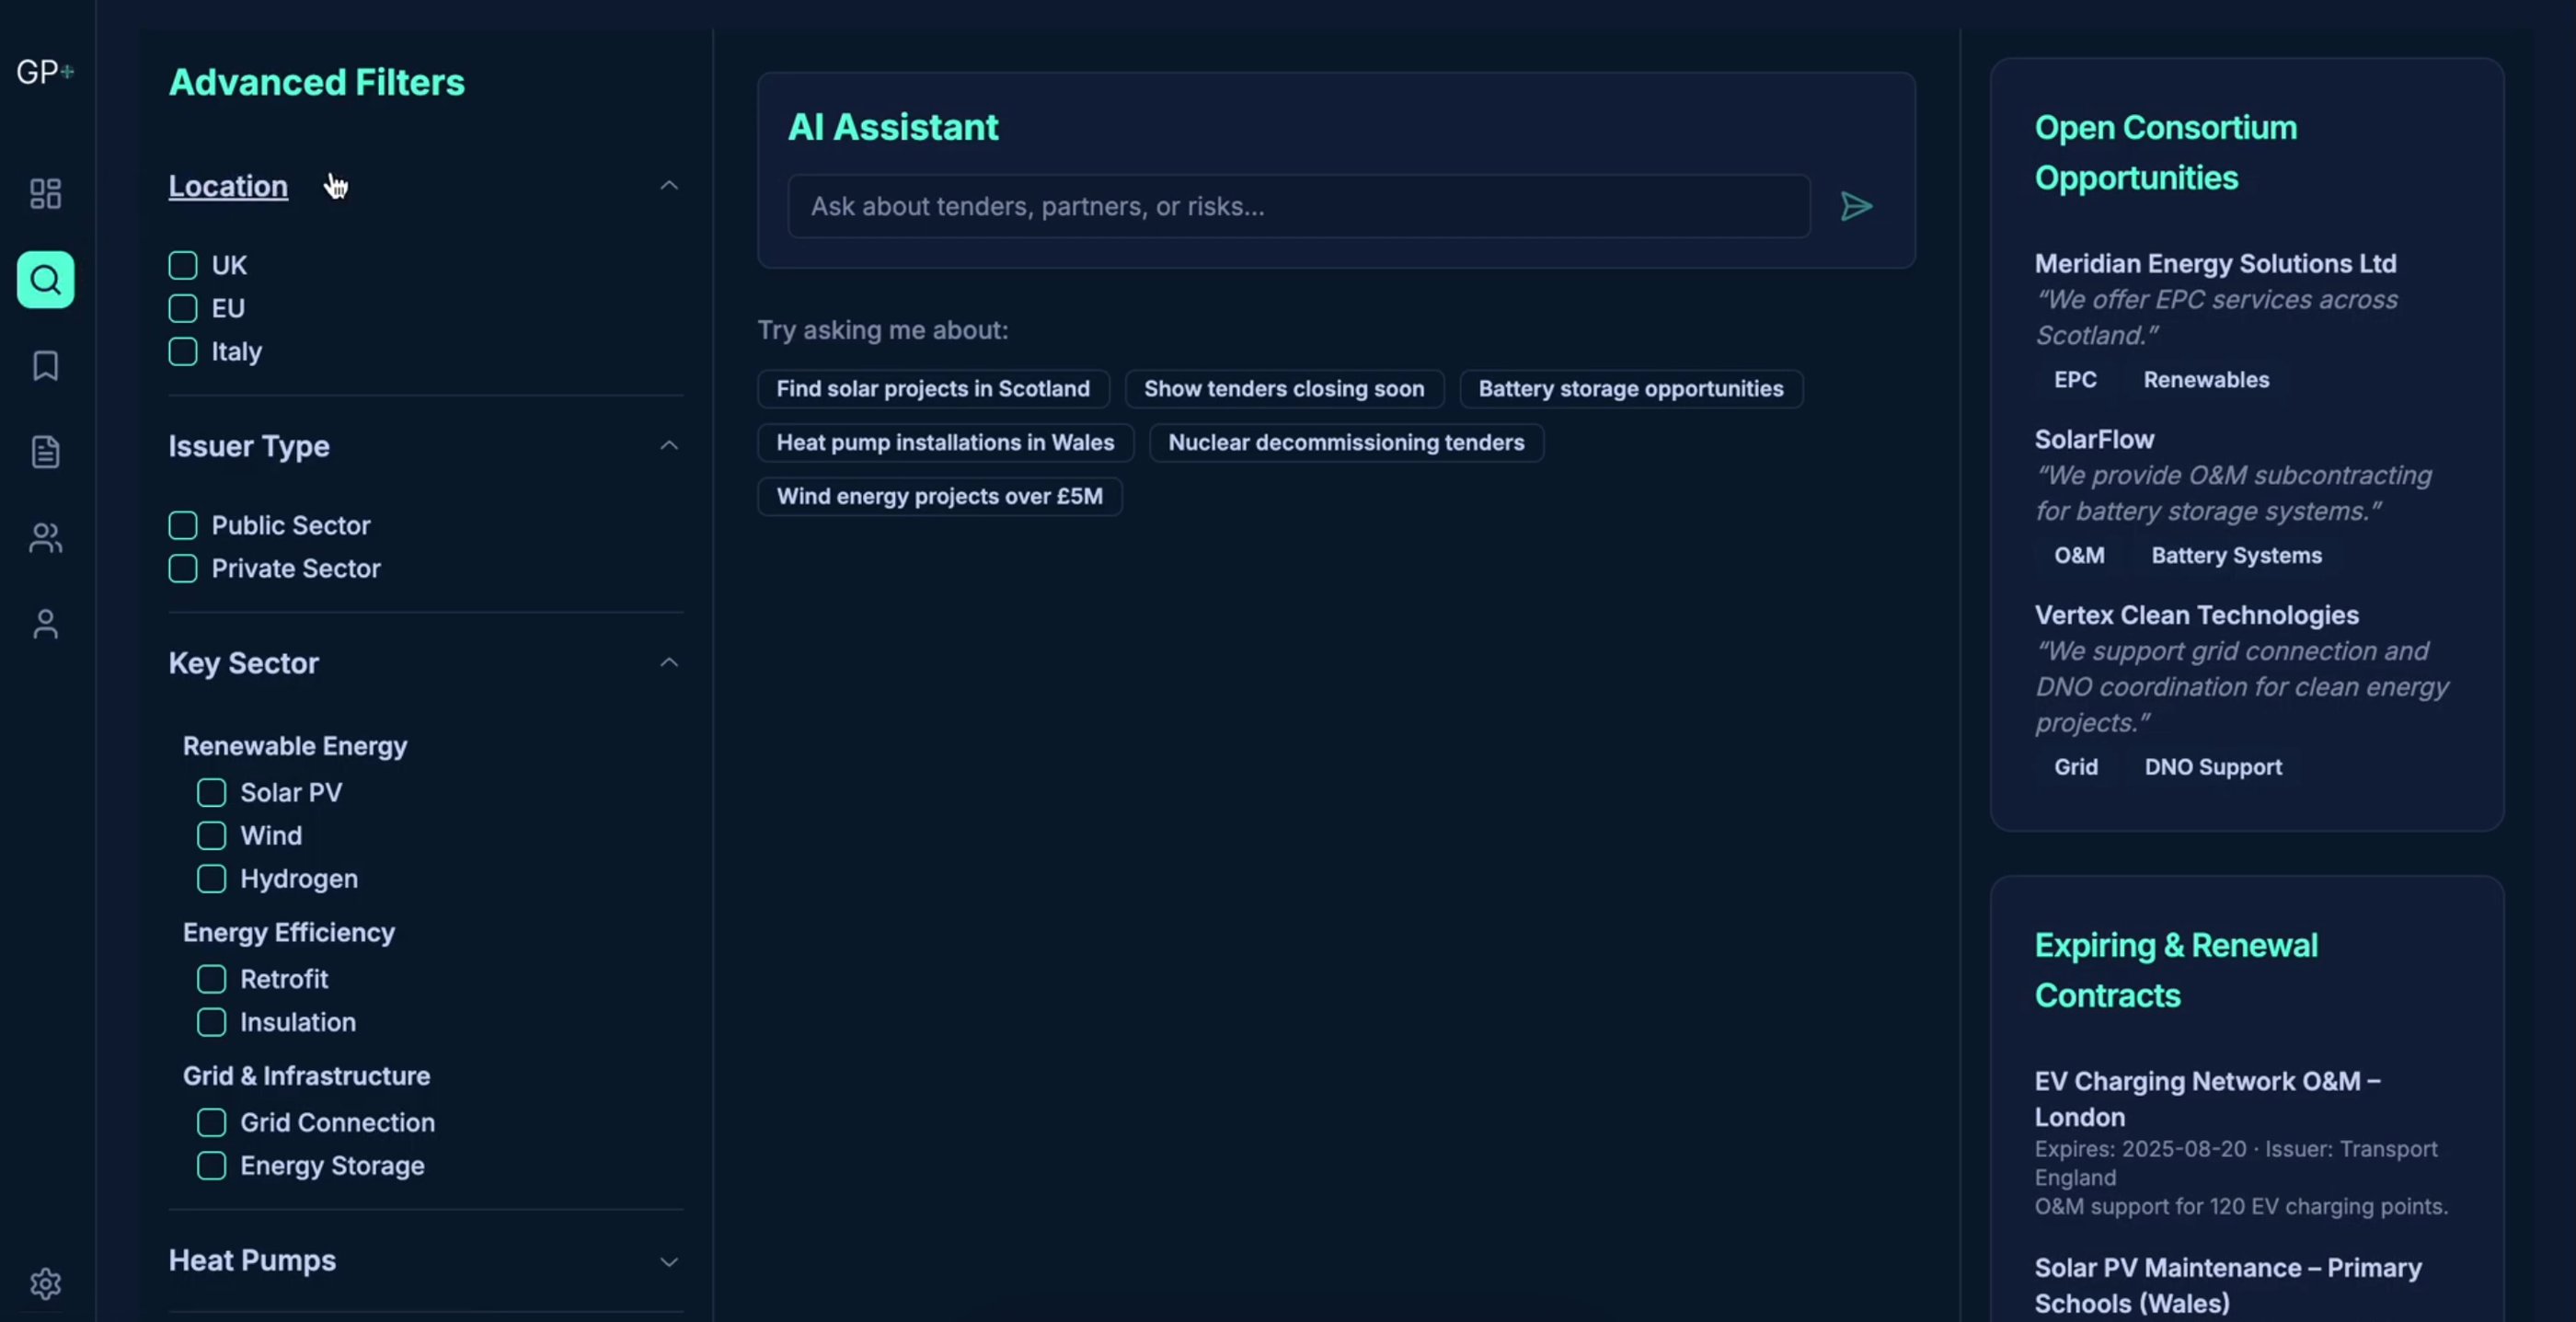Open the documents icon in sidebar
2576x1322 pixels.
coord(45,452)
